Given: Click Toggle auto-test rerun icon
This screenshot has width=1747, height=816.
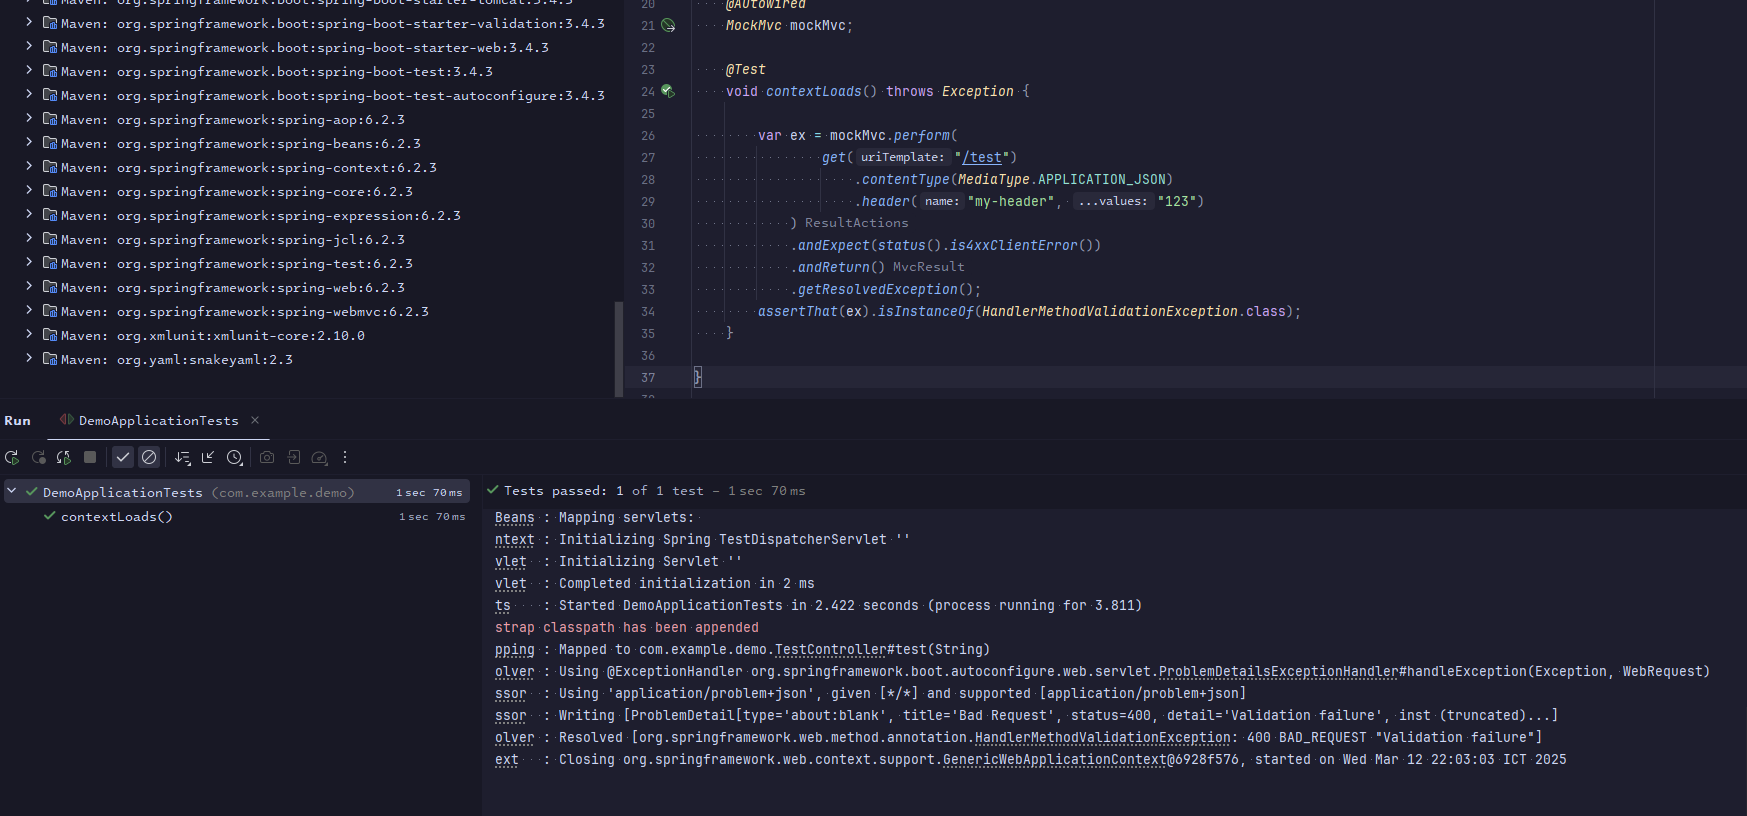Looking at the screenshot, I should (64, 457).
